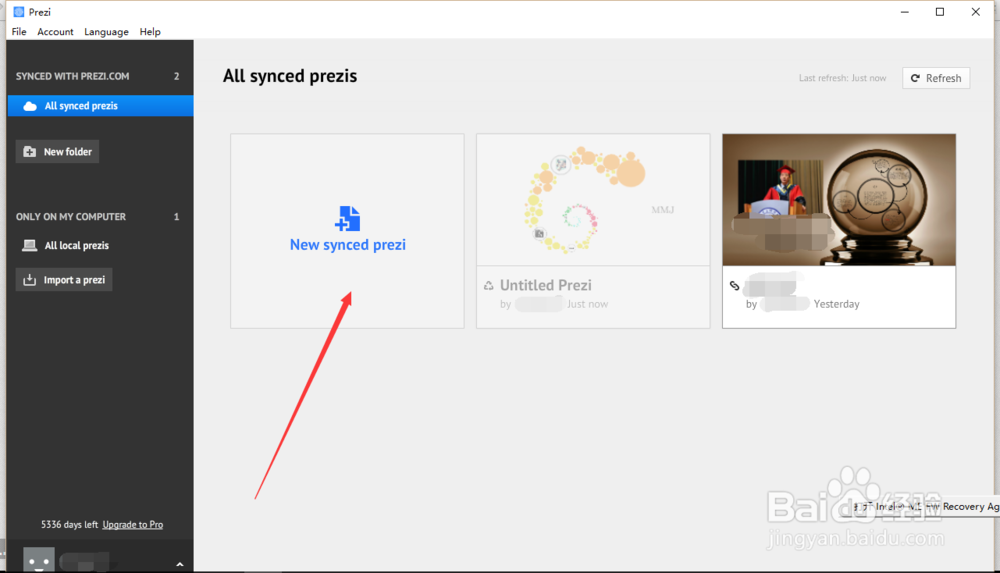Click the Untitled Prezi title text

pyautogui.click(x=546, y=285)
